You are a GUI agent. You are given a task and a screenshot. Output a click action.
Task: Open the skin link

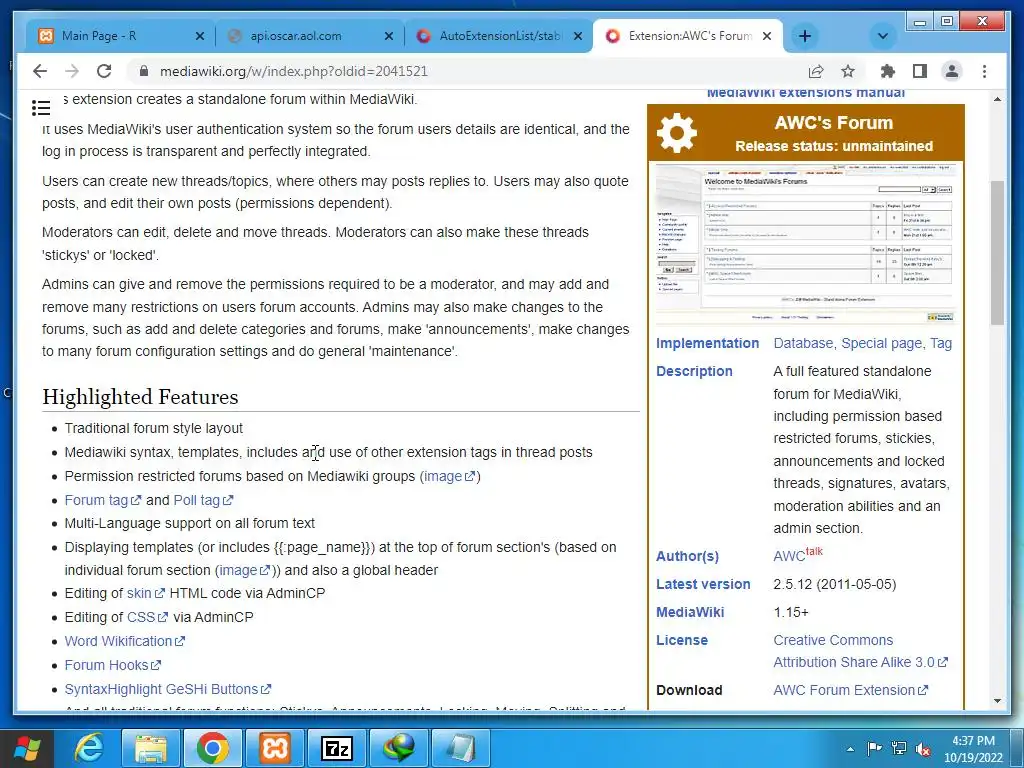(x=146, y=594)
